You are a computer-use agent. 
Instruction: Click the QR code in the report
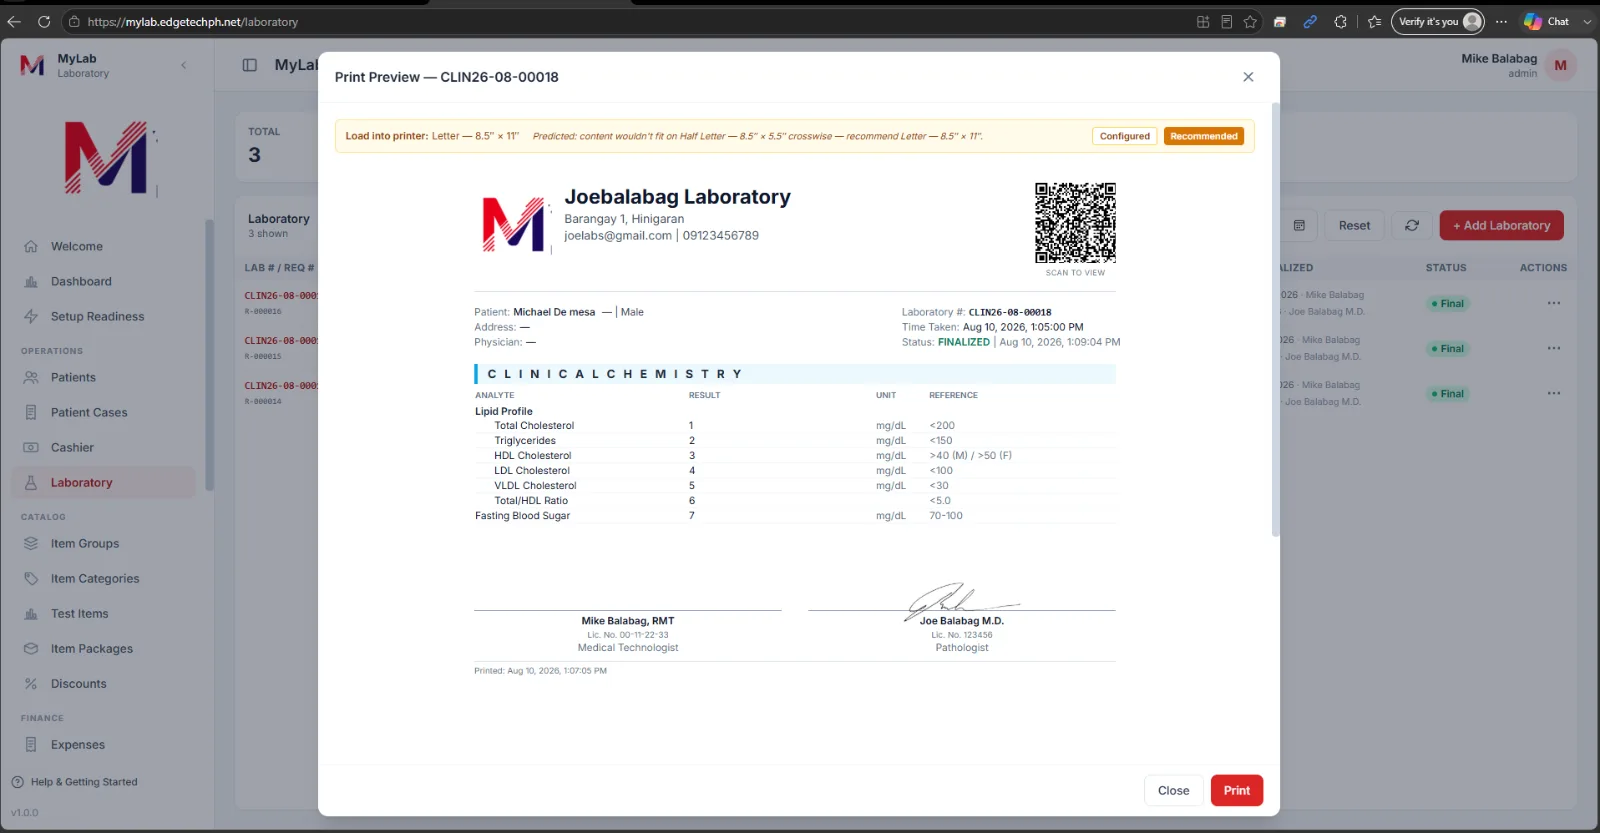(1075, 222)
